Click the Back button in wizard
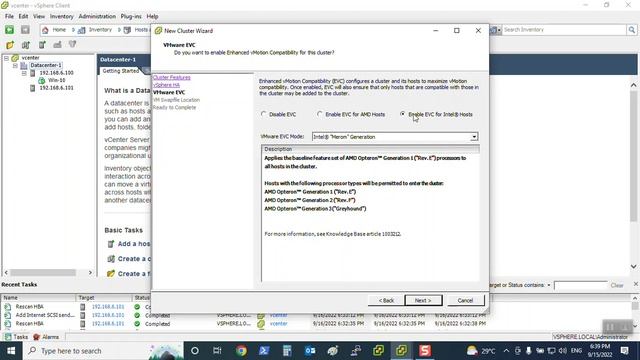The width and height of the screenshot is (640, 360). 386,300
